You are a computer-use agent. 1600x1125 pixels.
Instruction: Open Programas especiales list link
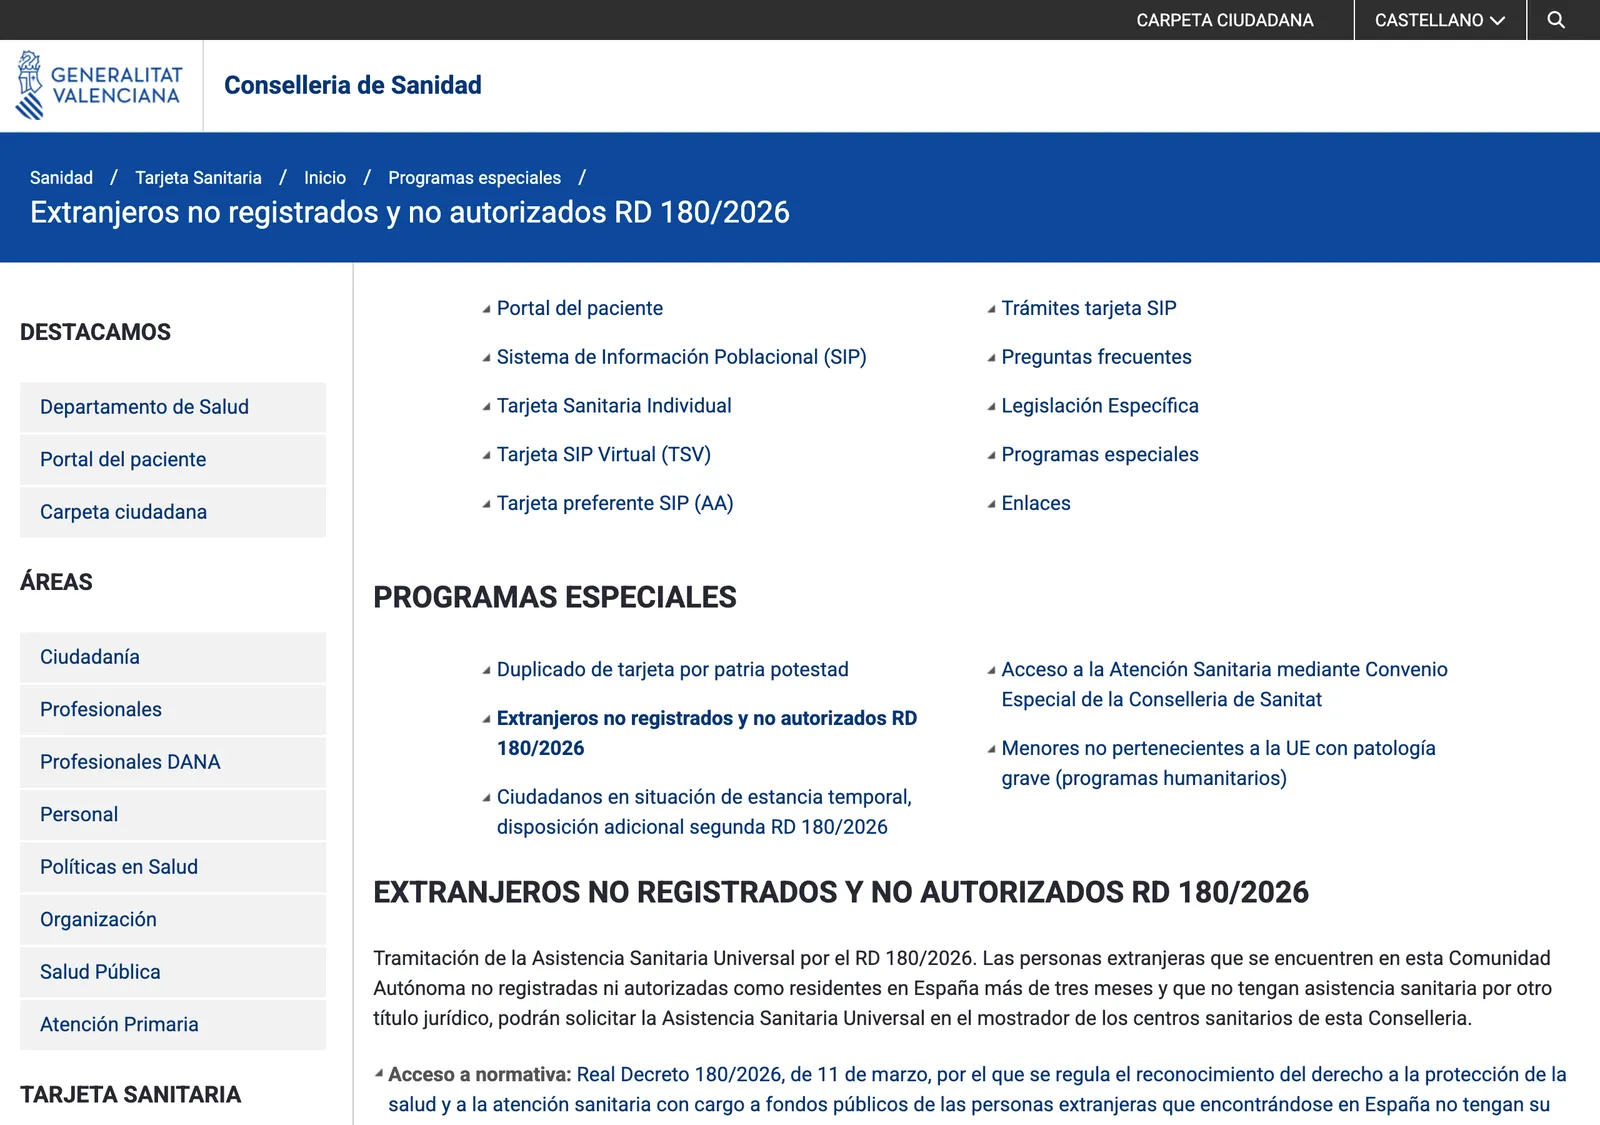coord(1100,455)
